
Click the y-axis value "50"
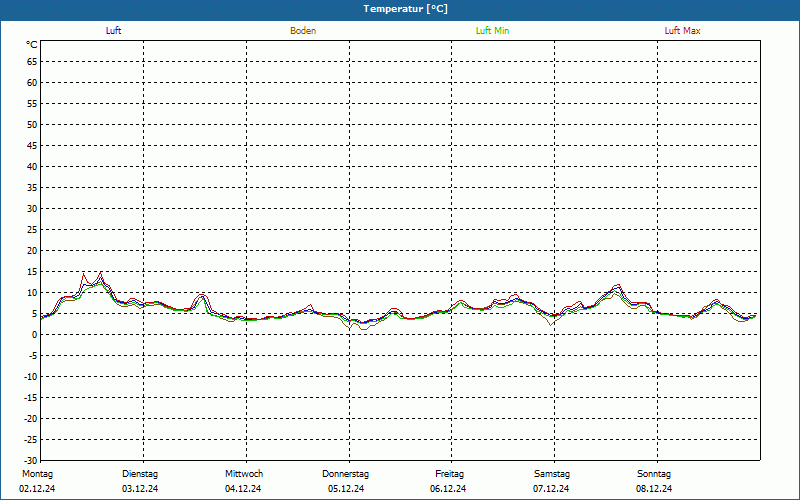32,124
